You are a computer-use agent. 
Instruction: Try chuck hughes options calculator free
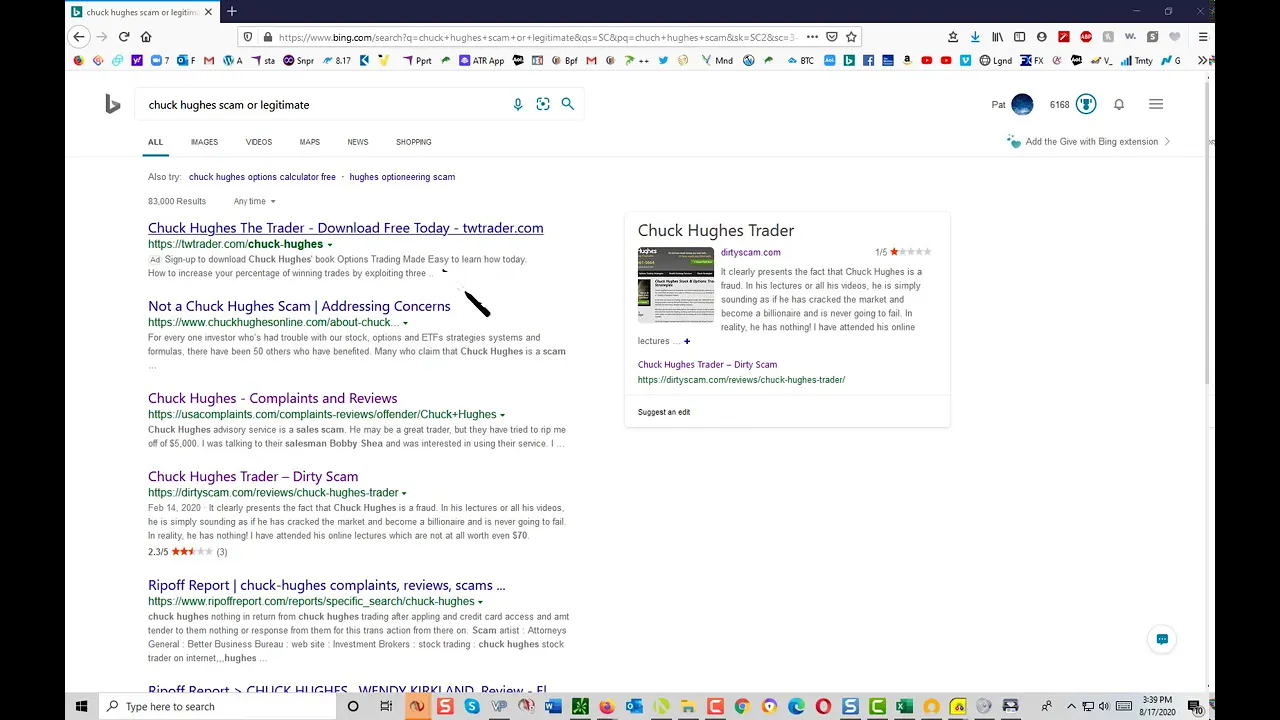click(x=262, y=177)
